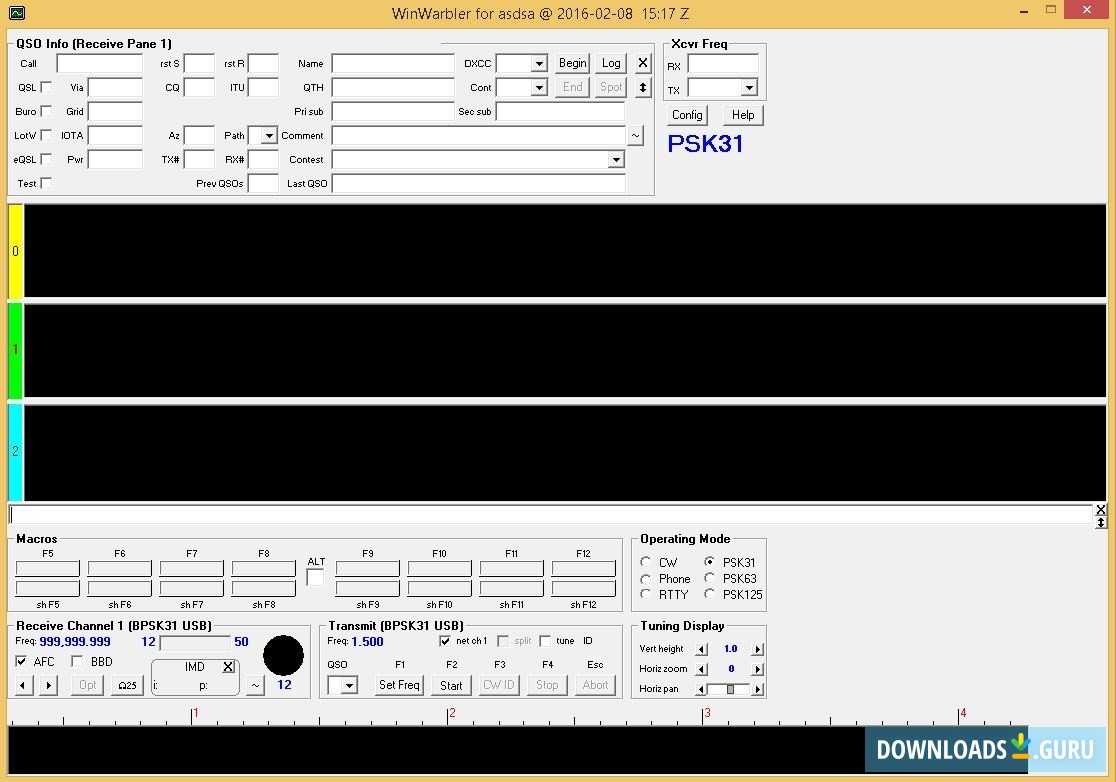Image resolution: width=1116 pixels, height=782 pixels.
Task: Select receive pane 0 yellow label
Action: (x=15, y=251)
